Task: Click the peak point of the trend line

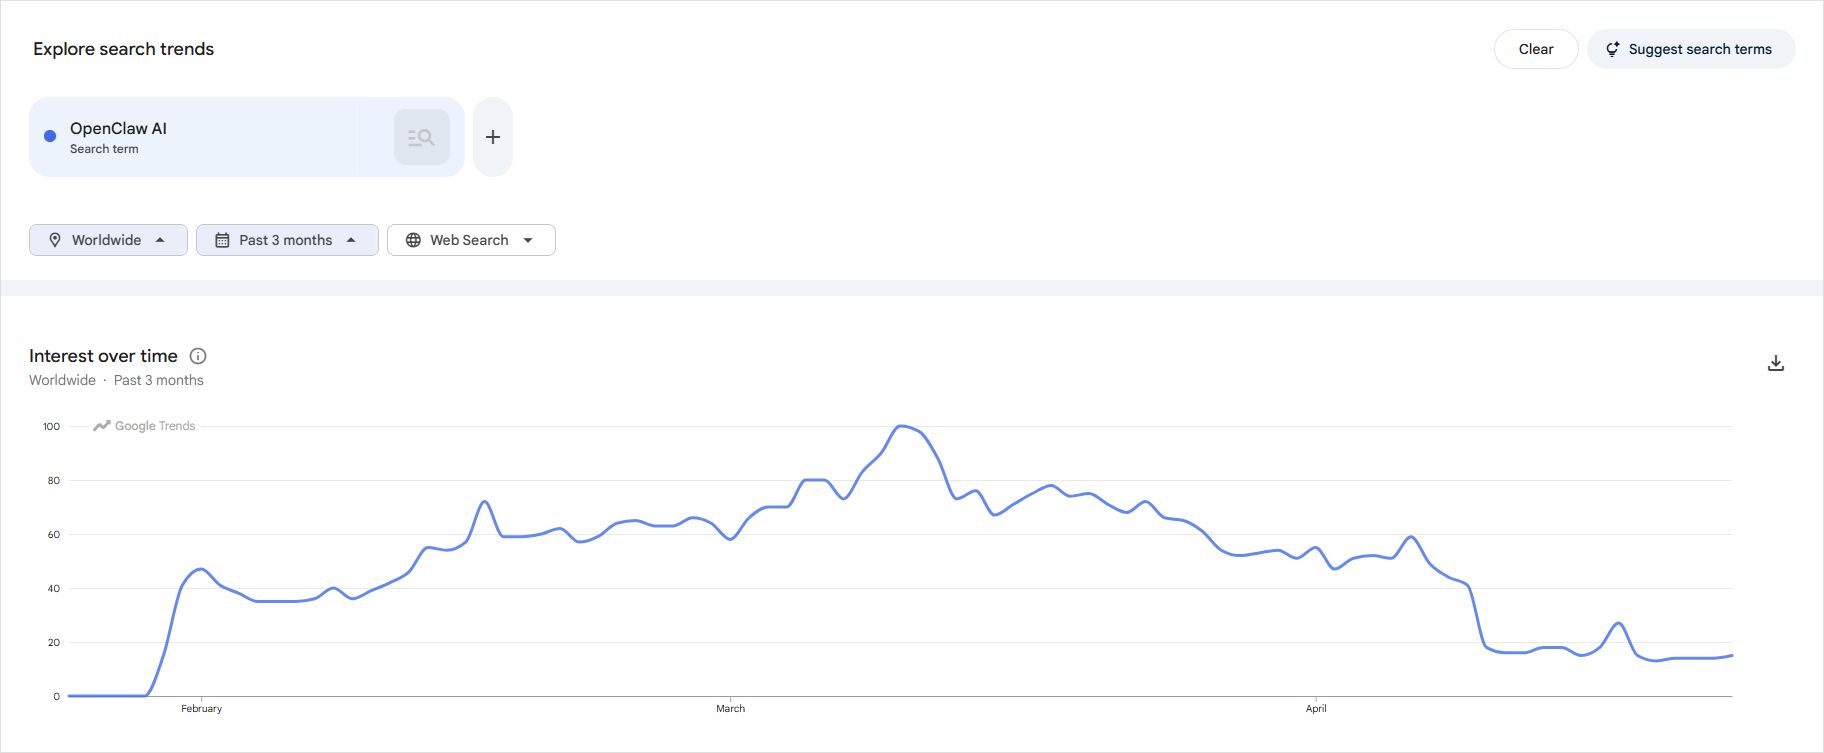Action: tap(901, 426)
